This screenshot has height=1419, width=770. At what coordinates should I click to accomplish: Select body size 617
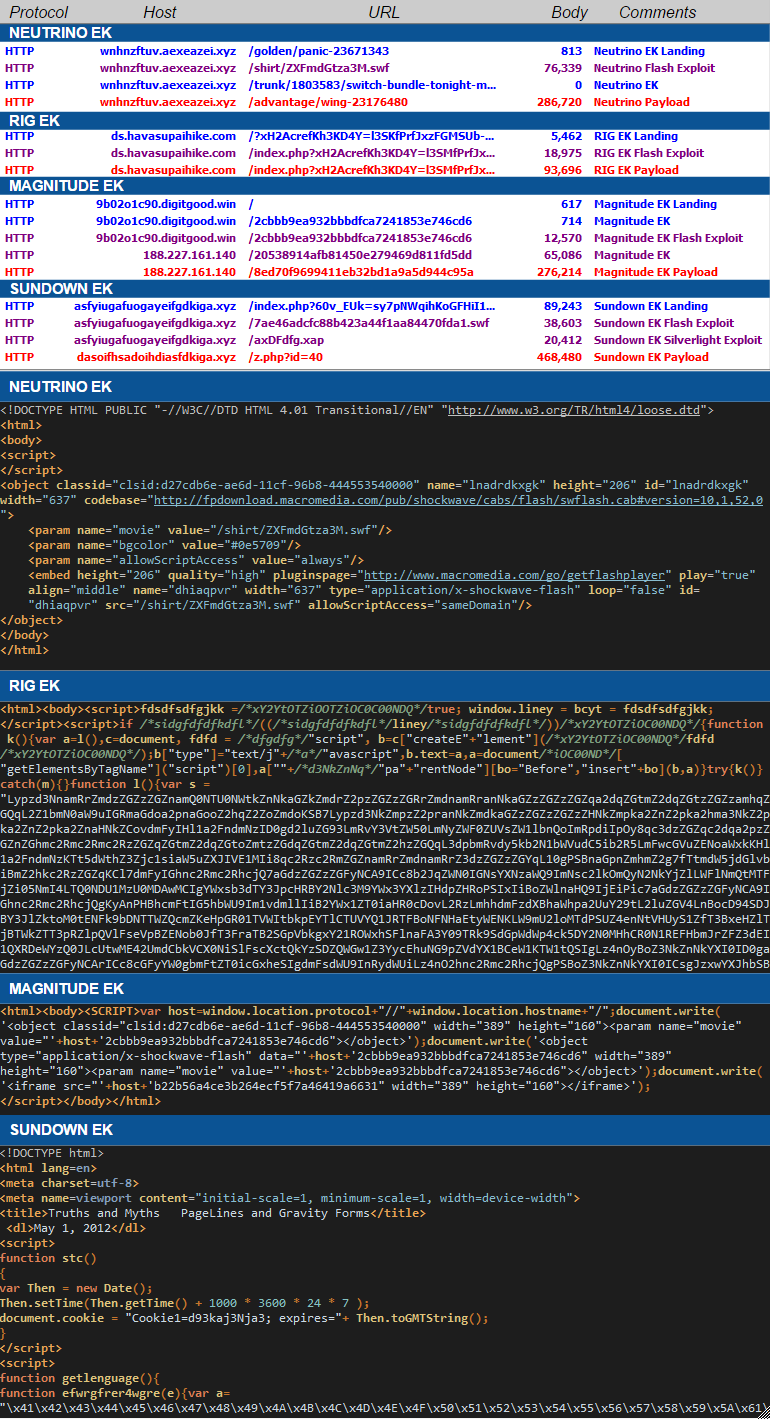click(x=571, y=204)
